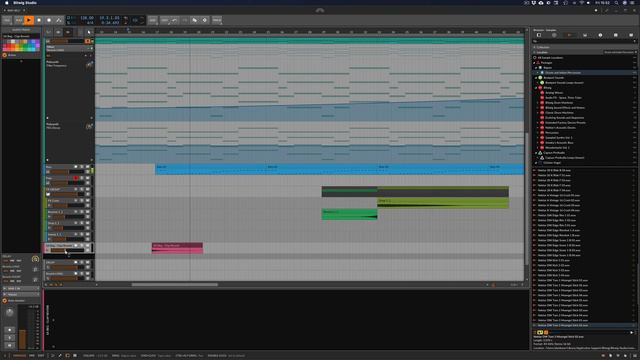Expand the Classic Drum Machines node
Image resolution: width=640 pixels, height=360 pixels.
tap(539, 113)
